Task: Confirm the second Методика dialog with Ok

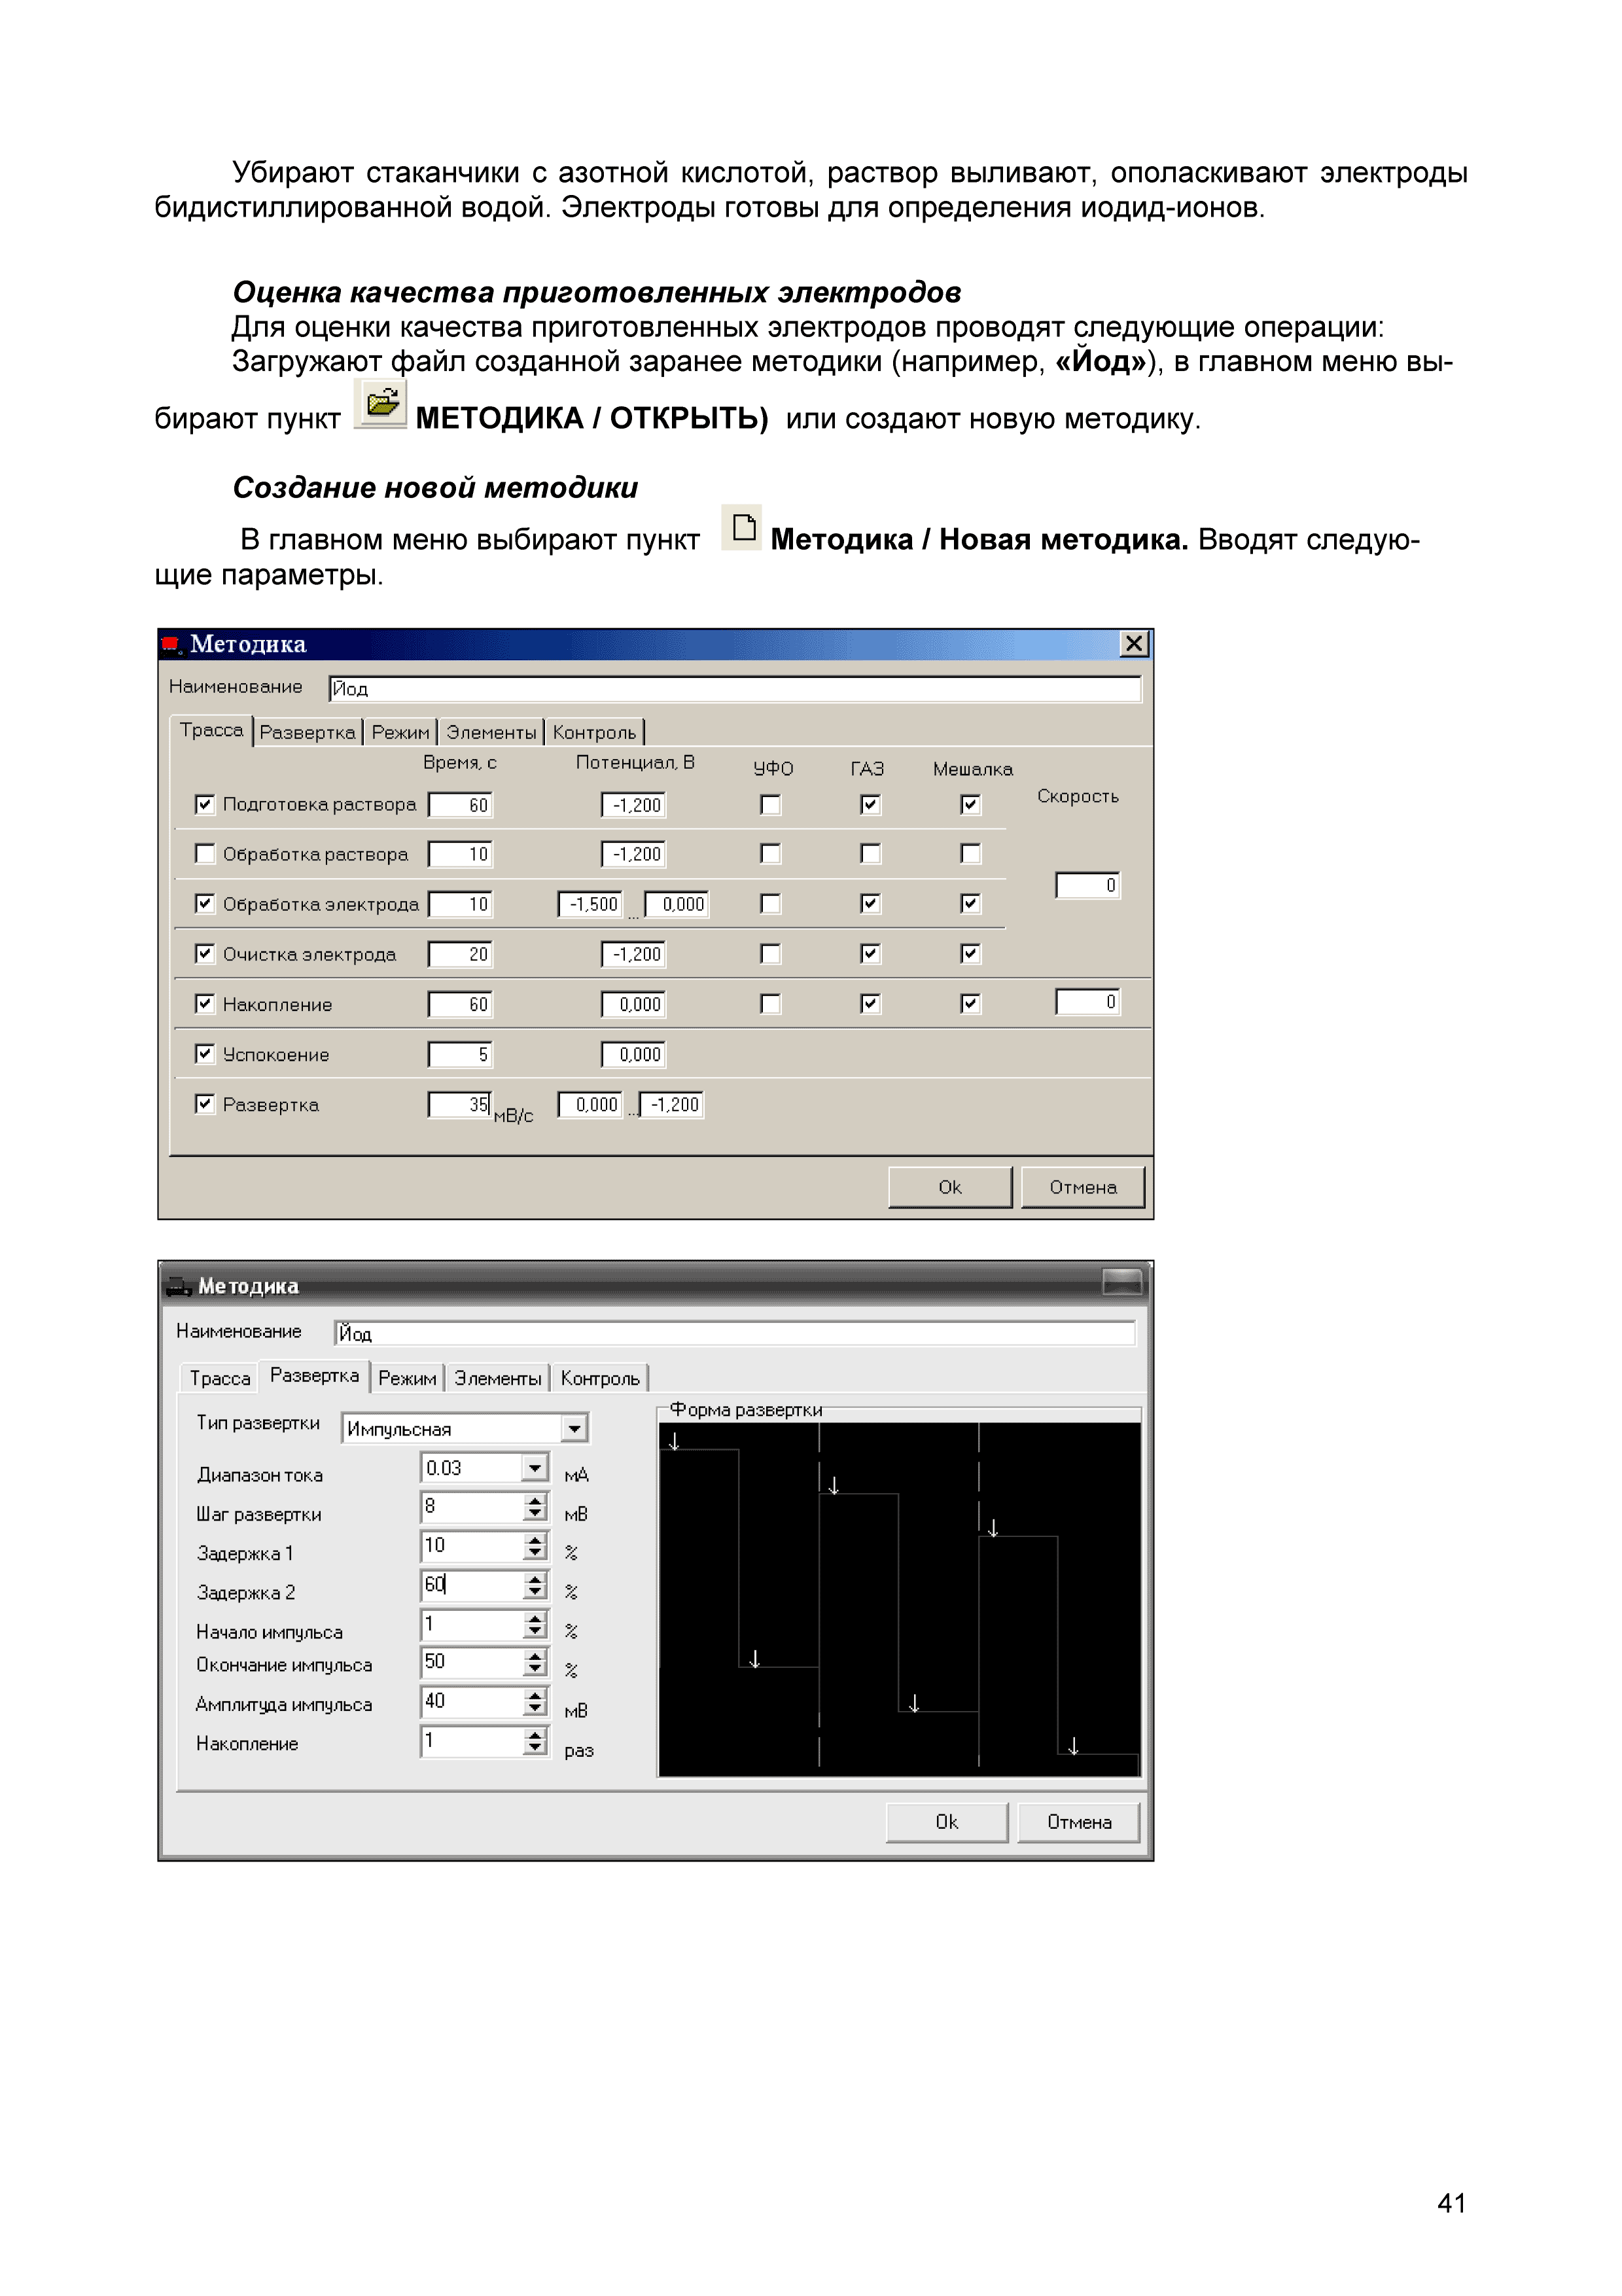Action: tap(947, 1822)
